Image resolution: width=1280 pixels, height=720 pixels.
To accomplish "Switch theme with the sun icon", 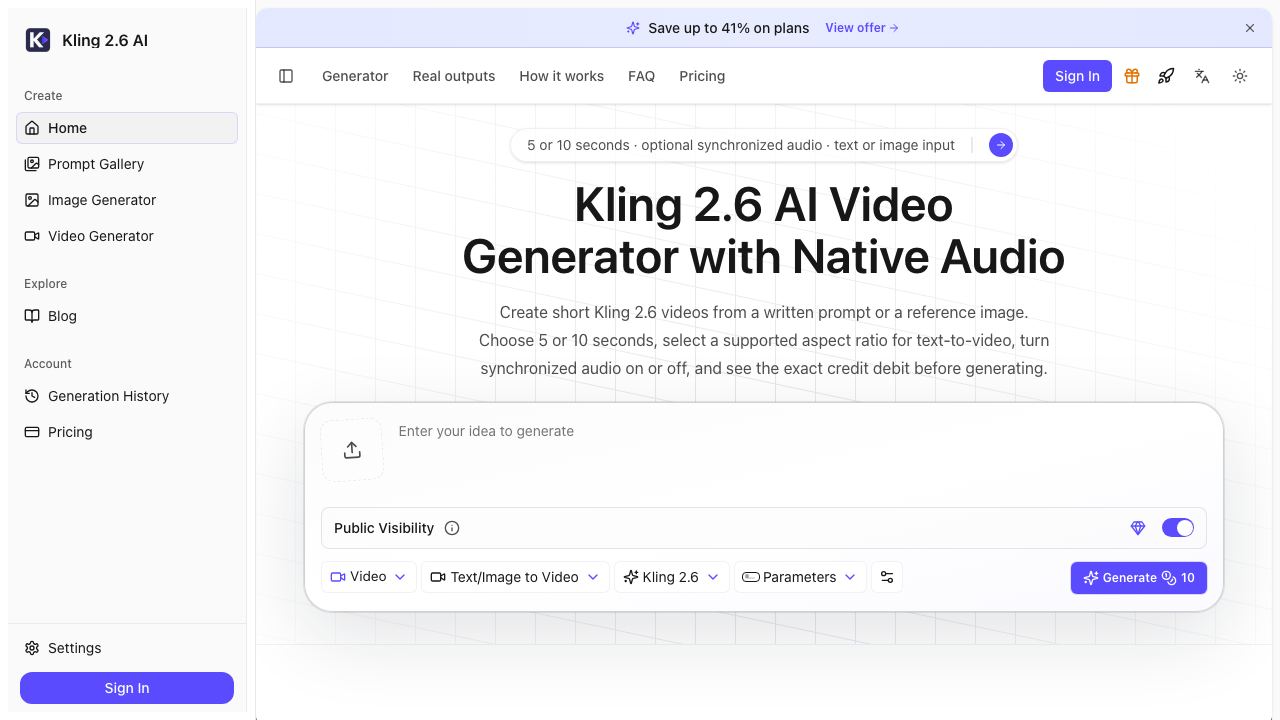I will 1240,76.
